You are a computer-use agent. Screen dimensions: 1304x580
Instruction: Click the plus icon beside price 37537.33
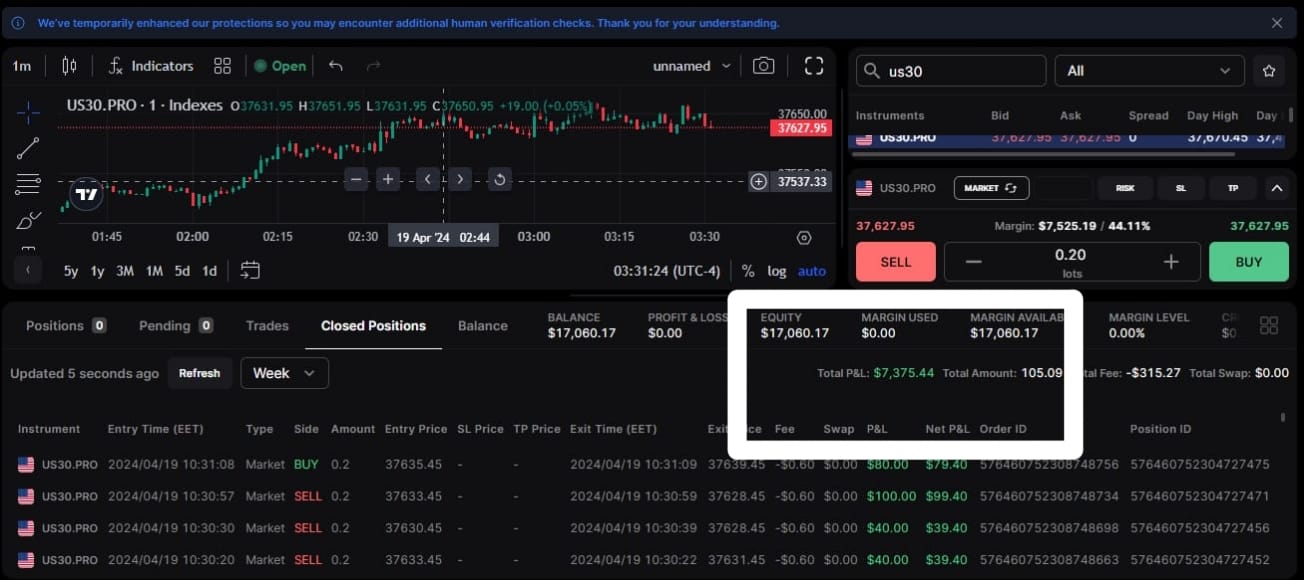(x=759, y=182)
